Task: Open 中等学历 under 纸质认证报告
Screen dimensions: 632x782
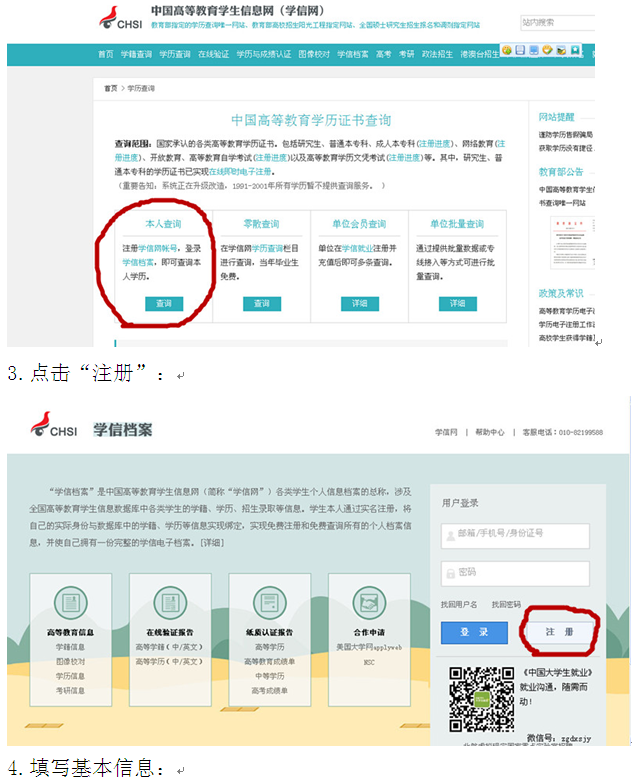Action: [269, 676]
